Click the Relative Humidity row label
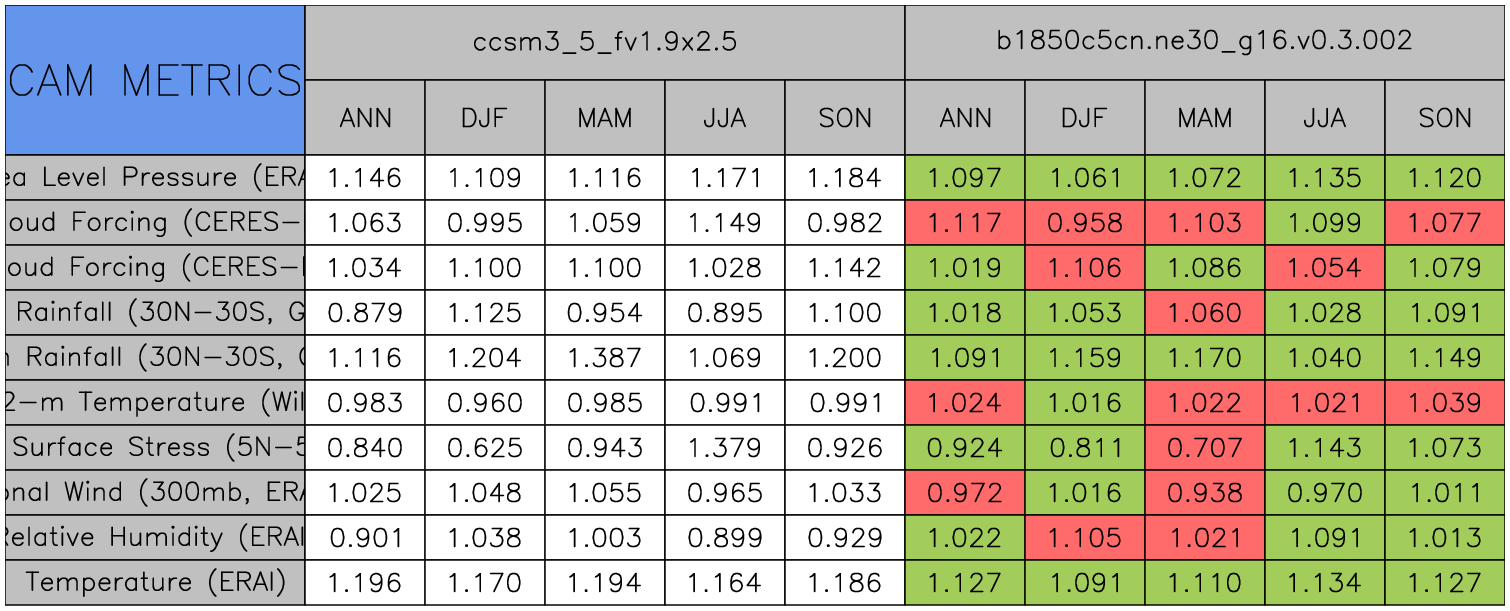1510x611 pixels. point(154,538)
